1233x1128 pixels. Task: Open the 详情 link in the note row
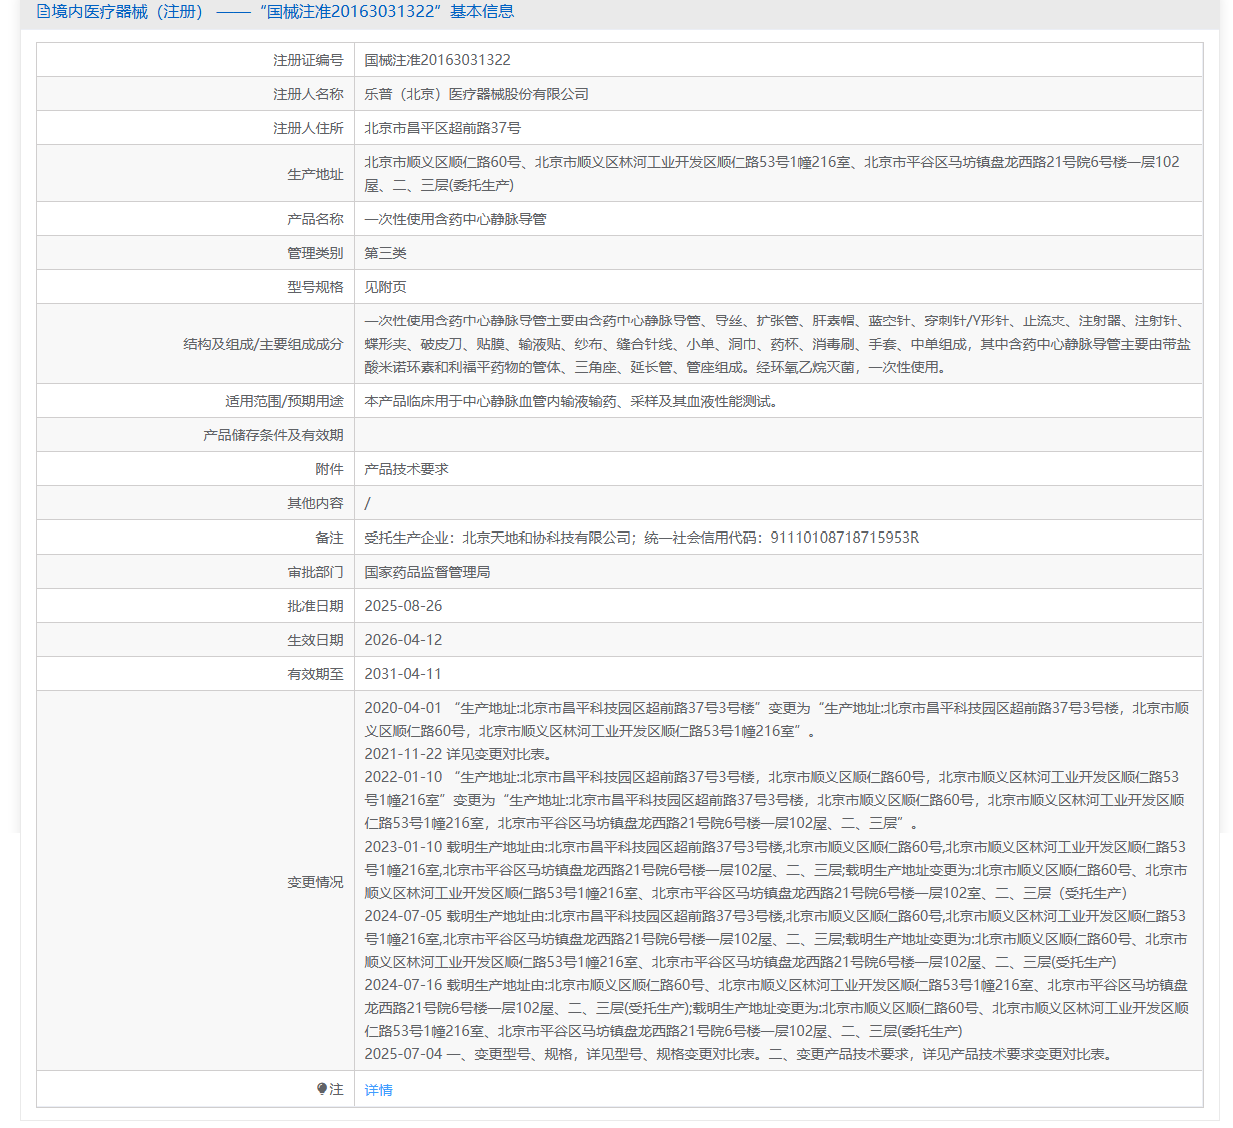(378, 1090)
